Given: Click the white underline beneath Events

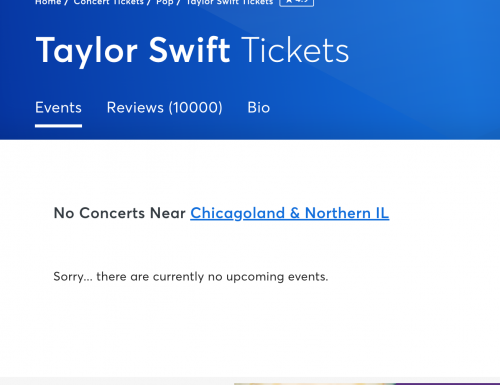Looking at the screenshot, I should coord(58,126).
